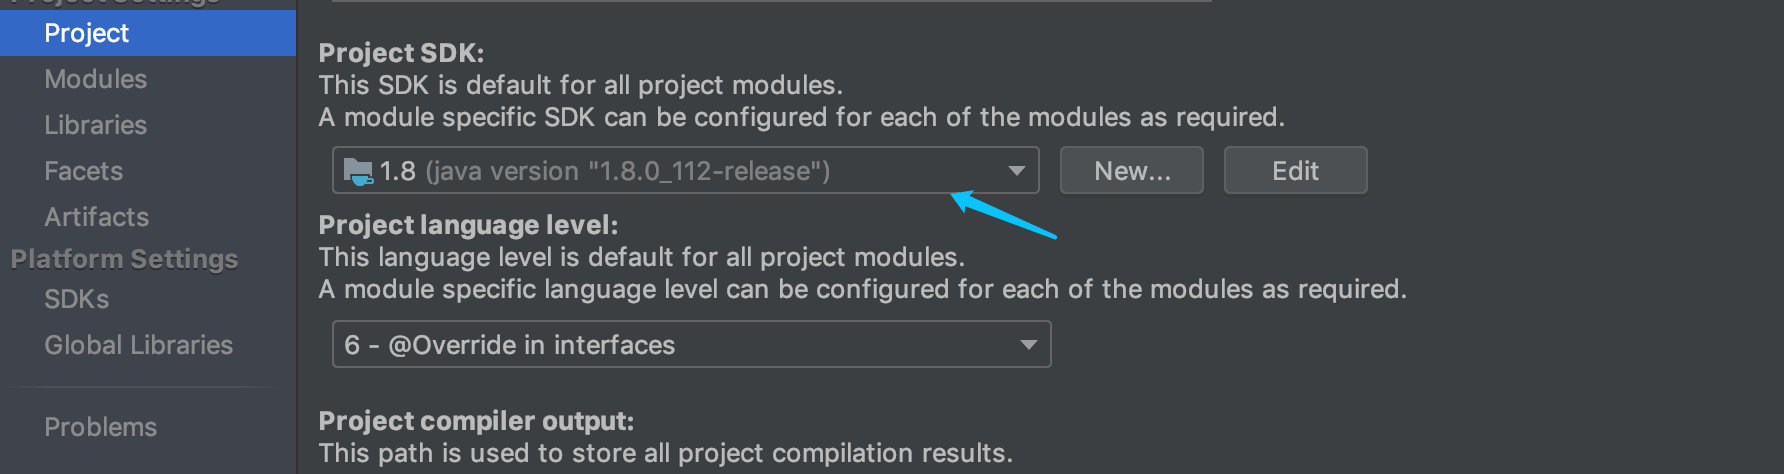Select Project in the settings sidebar
This screenshot has height=474, width=1784.
pyautogui.click(x=87, y=33)
